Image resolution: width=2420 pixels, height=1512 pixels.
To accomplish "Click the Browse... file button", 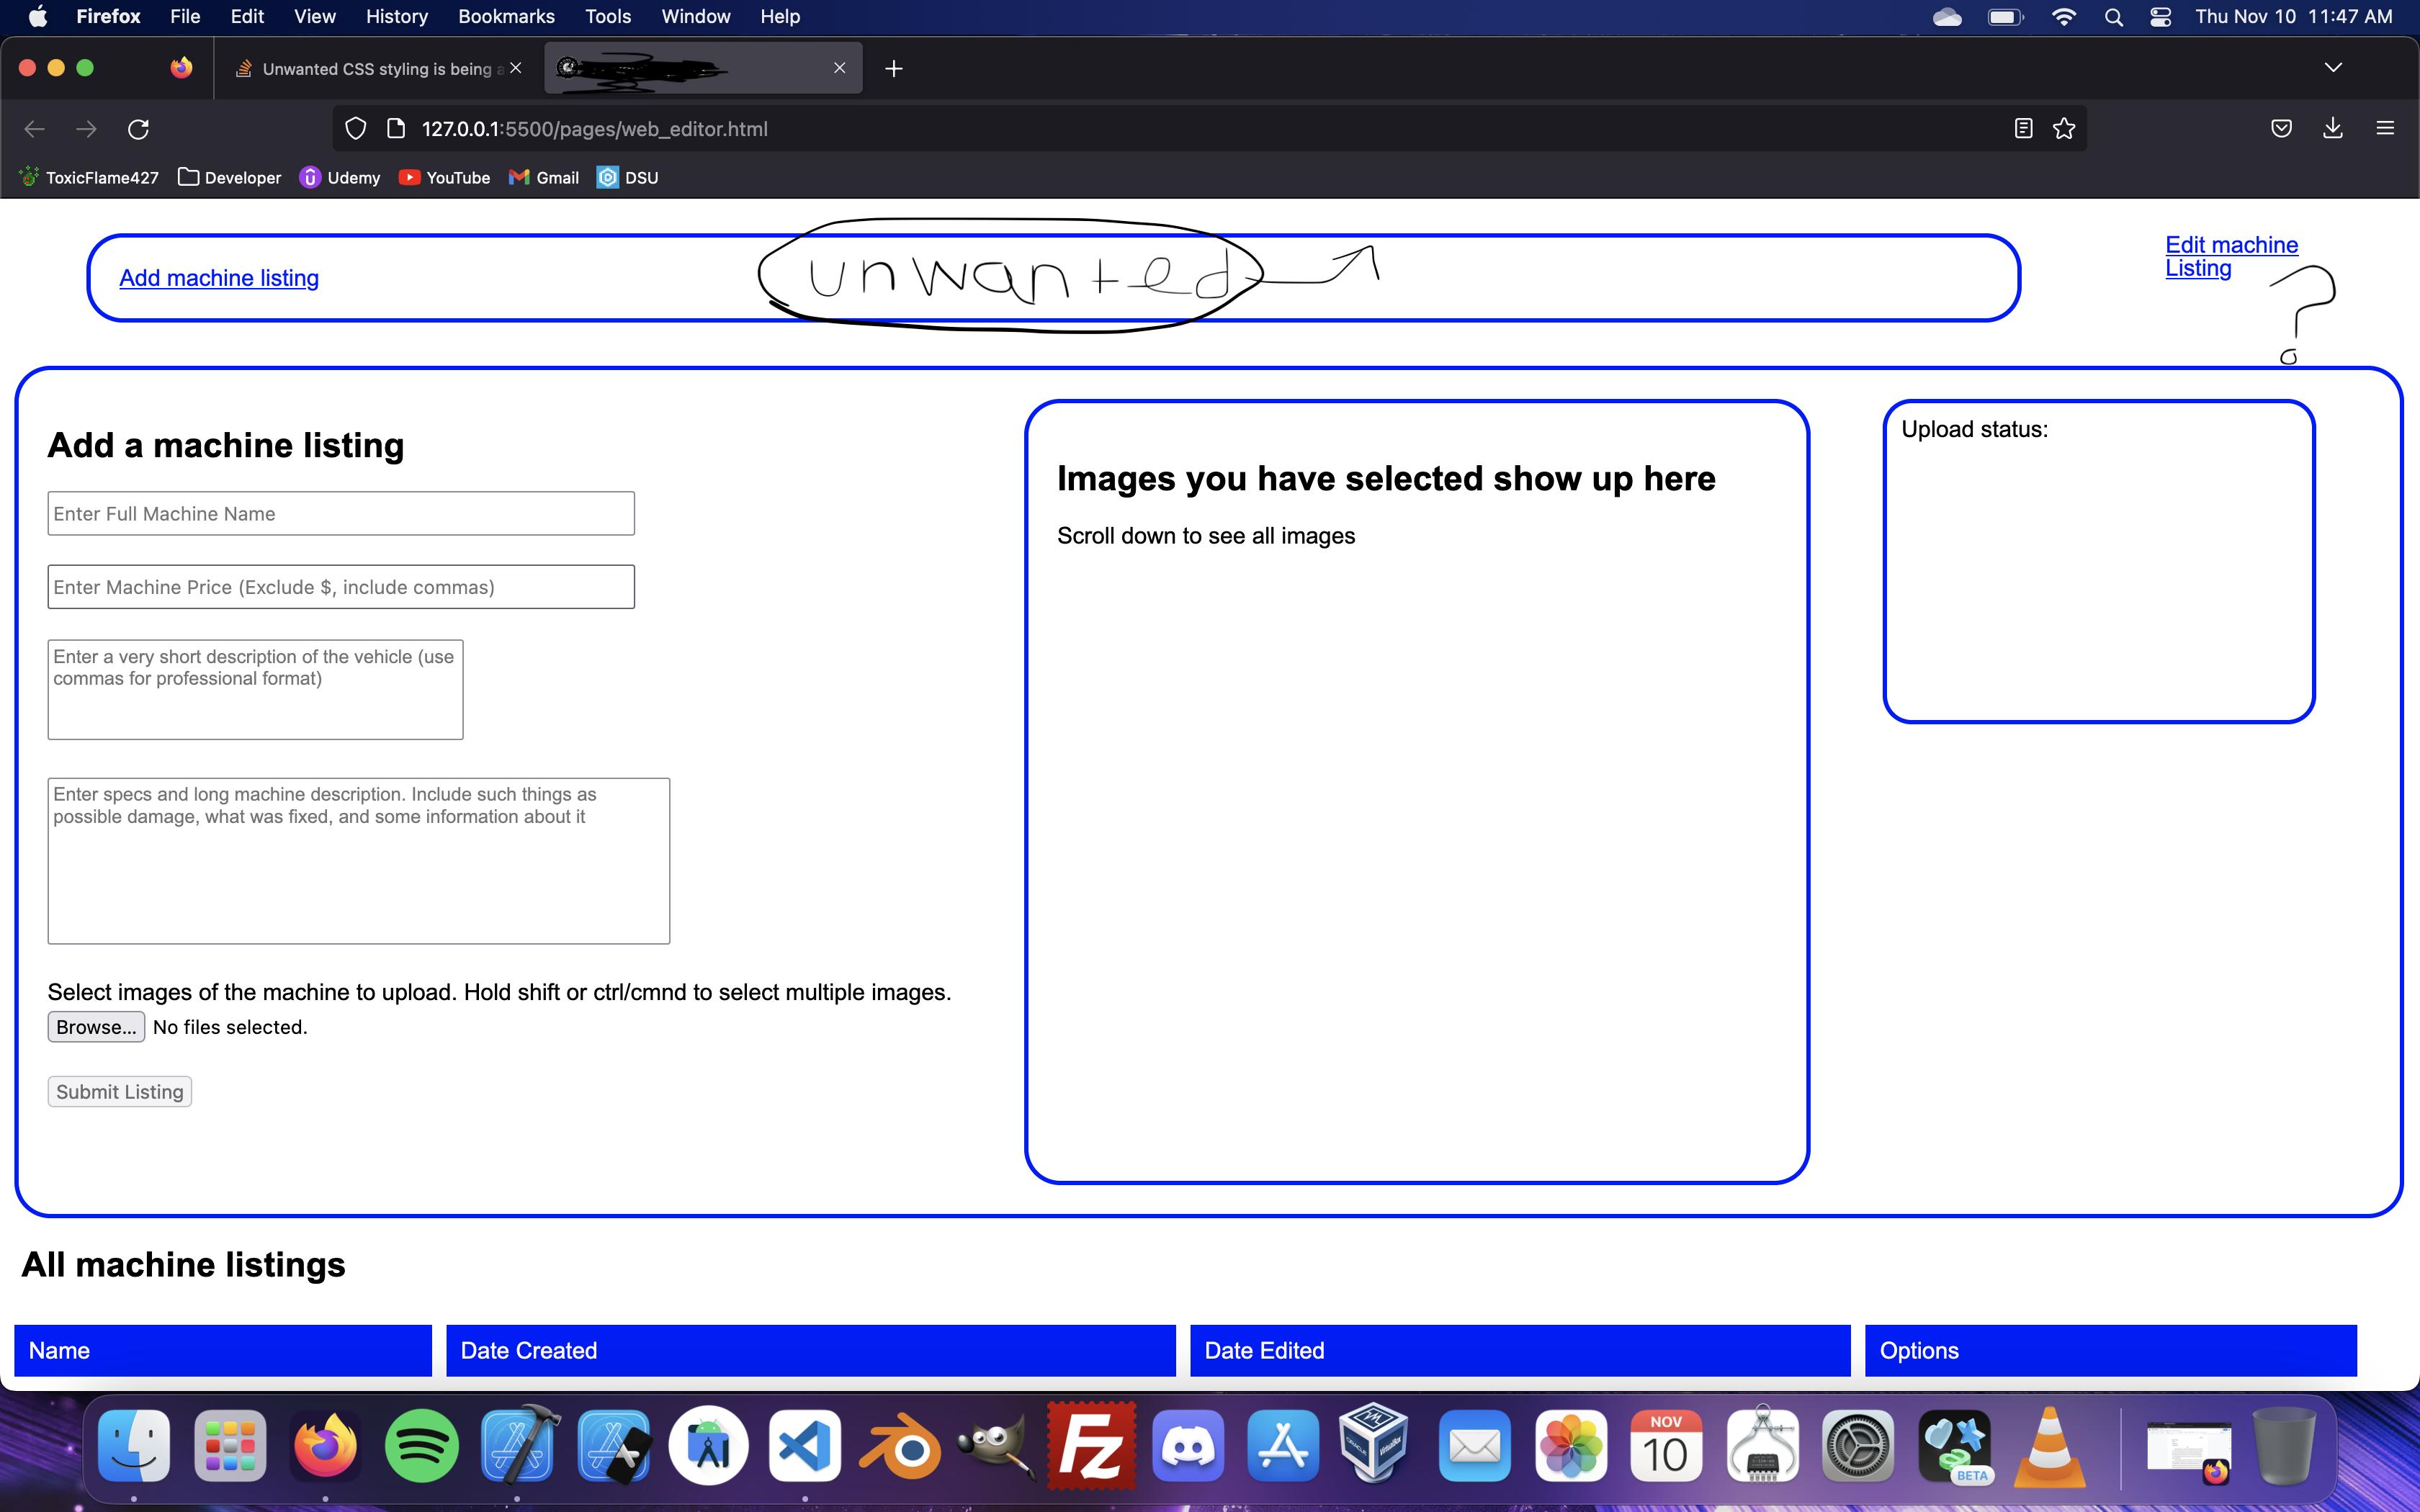I will pos(96,1027).
